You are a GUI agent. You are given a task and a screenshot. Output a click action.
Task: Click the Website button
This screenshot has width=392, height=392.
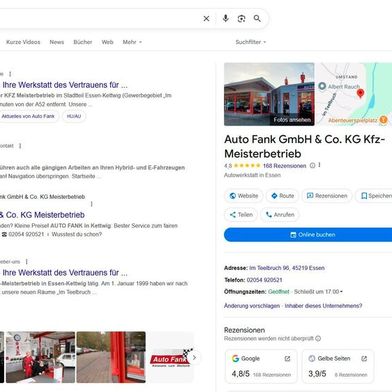tap(244, 196)
